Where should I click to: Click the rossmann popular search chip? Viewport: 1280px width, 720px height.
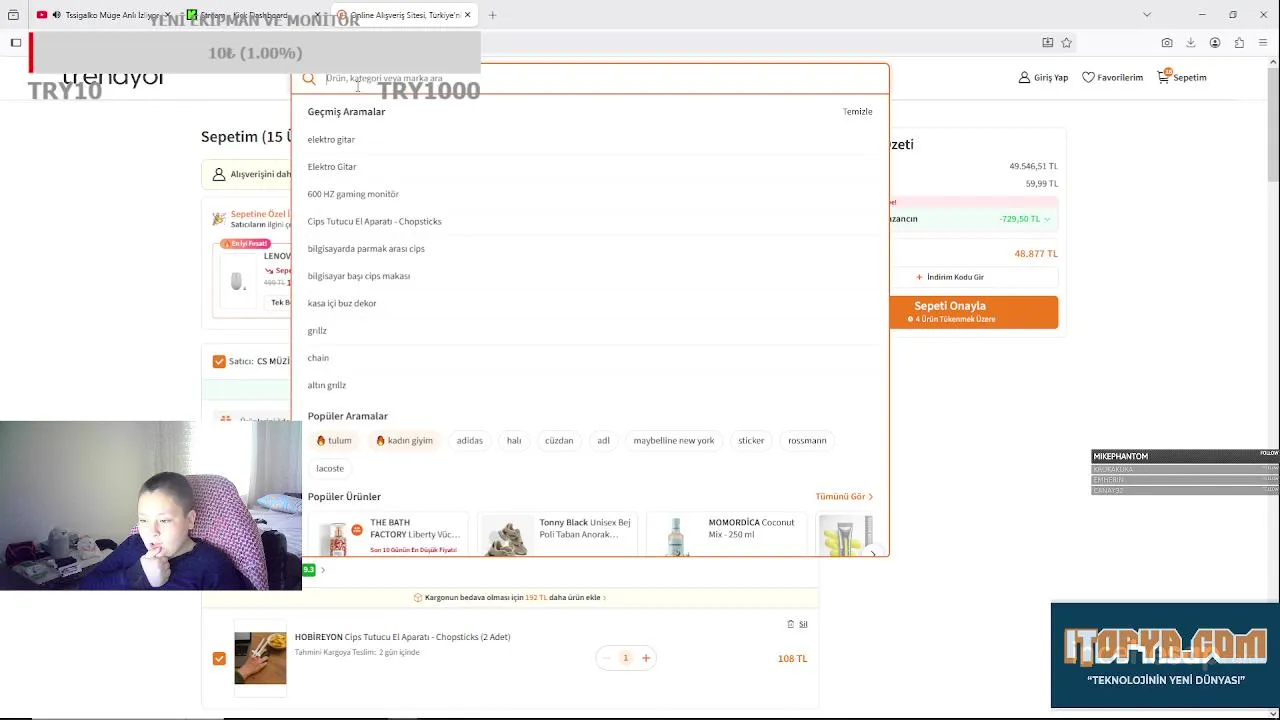pyautogui.click(x=807, y=440)
